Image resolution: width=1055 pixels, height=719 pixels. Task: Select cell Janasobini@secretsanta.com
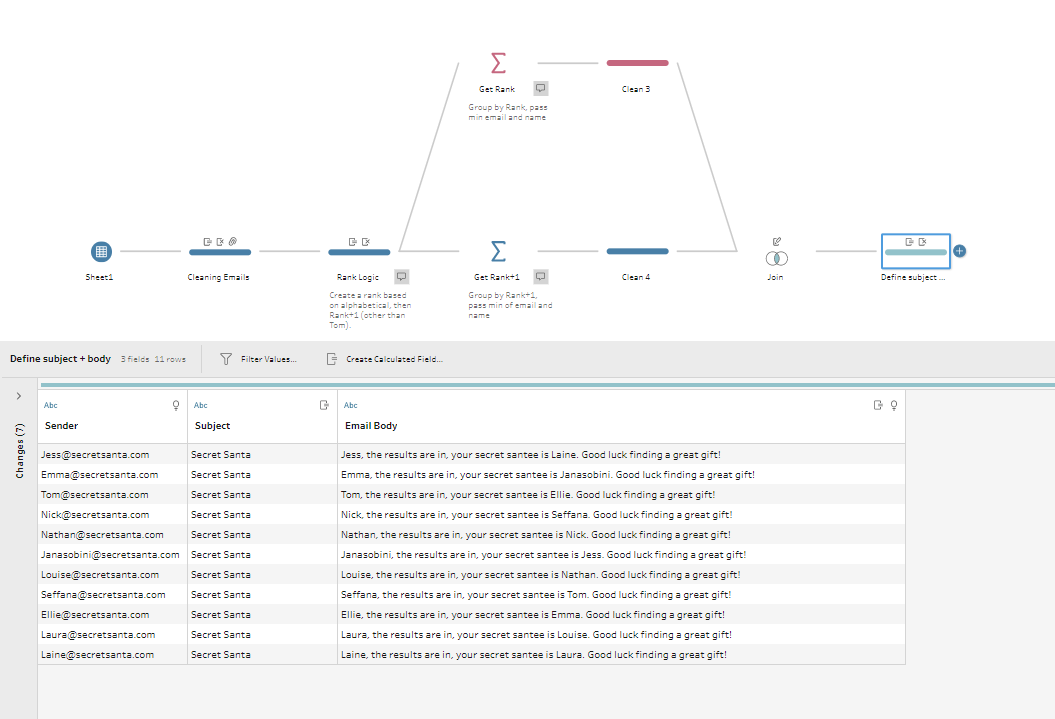(112, 555)
